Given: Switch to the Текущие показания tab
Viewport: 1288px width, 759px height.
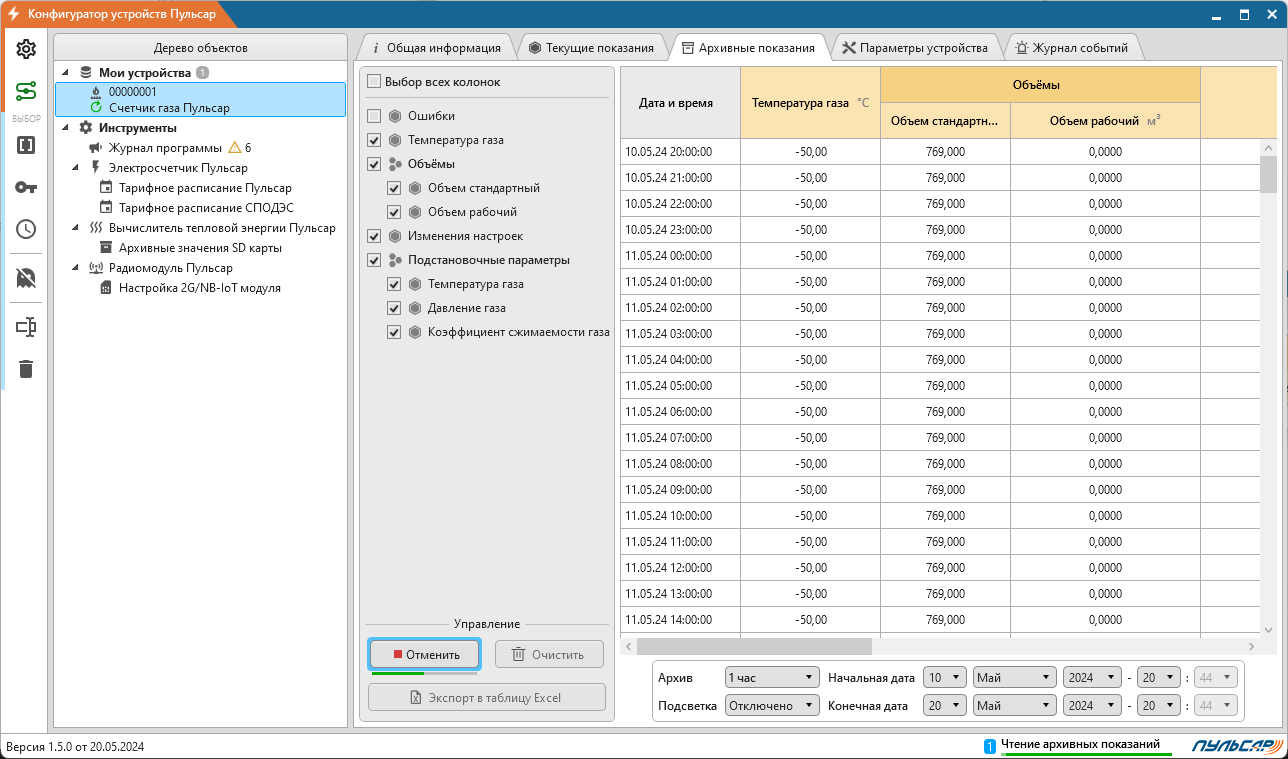Looking at the screenshot, I should [x=592, y=47].
